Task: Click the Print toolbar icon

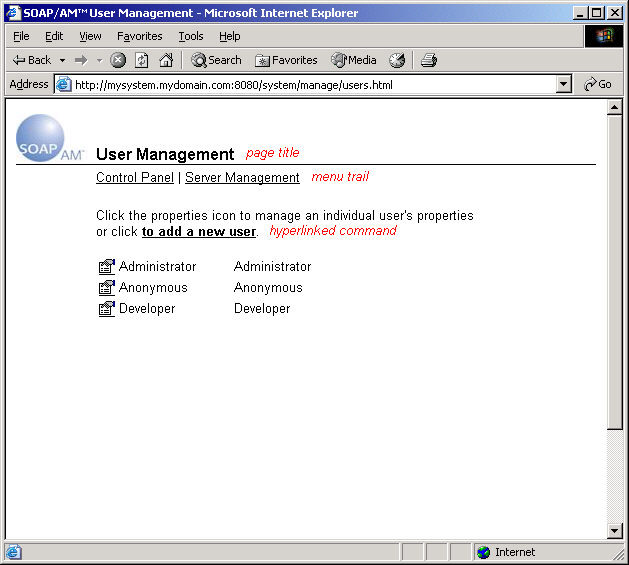Action: [x=429, y=60]
